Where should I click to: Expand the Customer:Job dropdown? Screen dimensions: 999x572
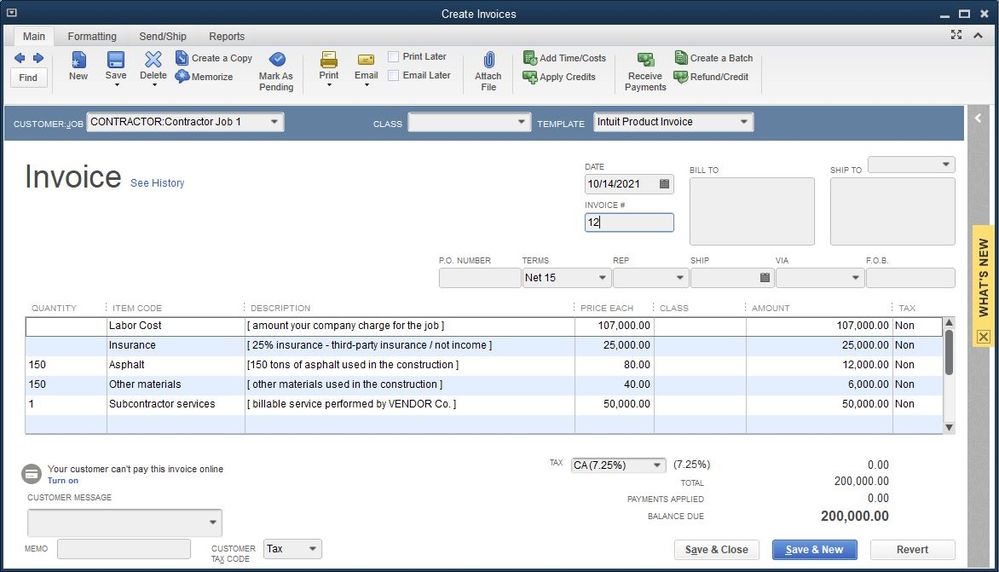[x=274, y=122]
